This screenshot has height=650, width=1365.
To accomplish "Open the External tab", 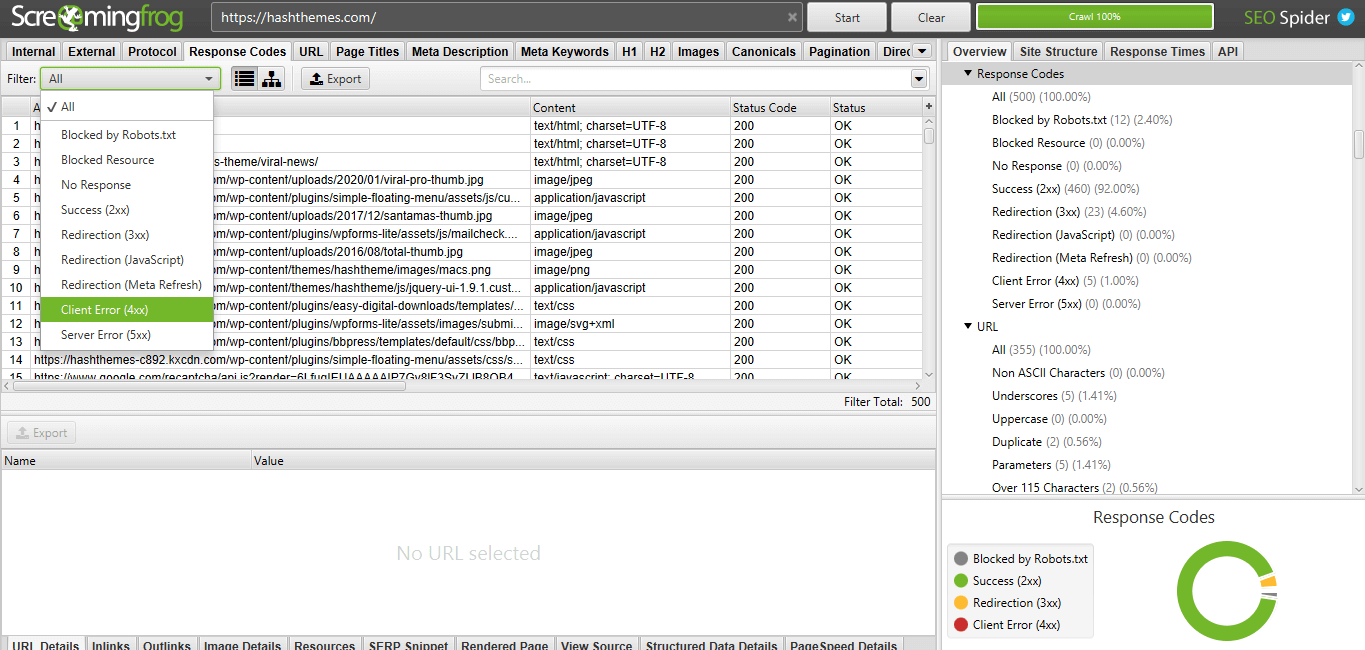I will point(92,51).
